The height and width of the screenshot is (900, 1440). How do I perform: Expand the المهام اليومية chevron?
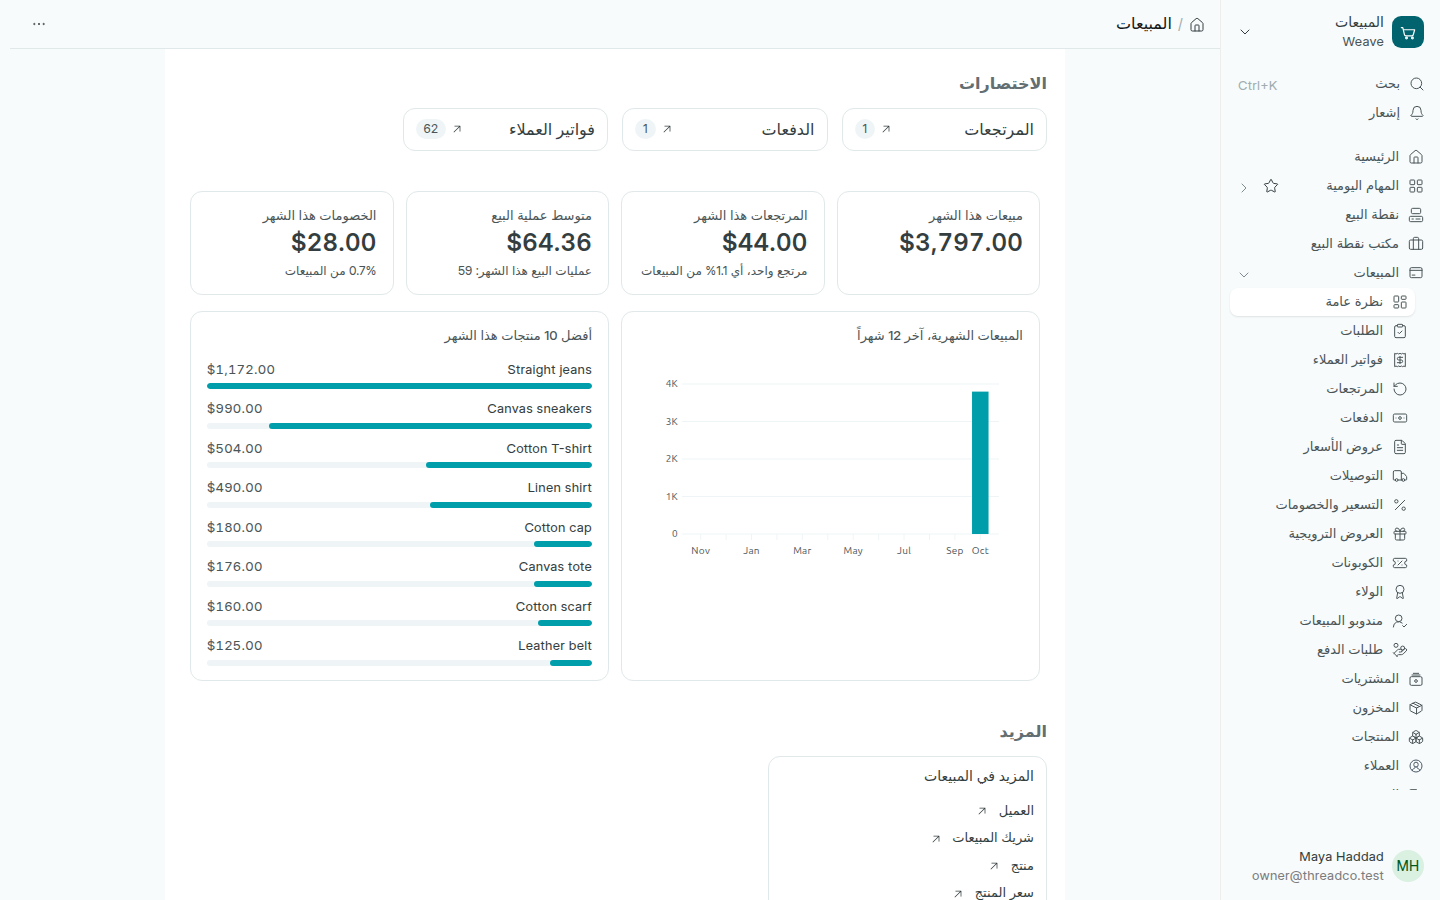(x=1244, y=187)
